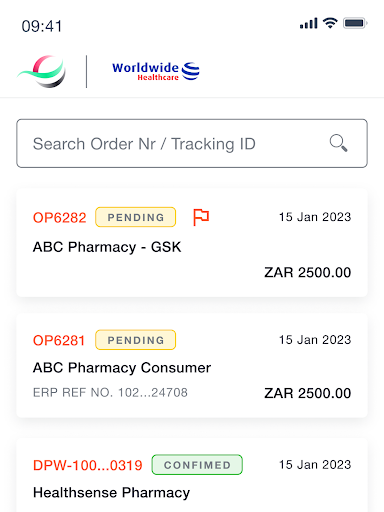Select the Healthsense Pharmacy order card
The image size is (384, 512).
click(192, 475)
